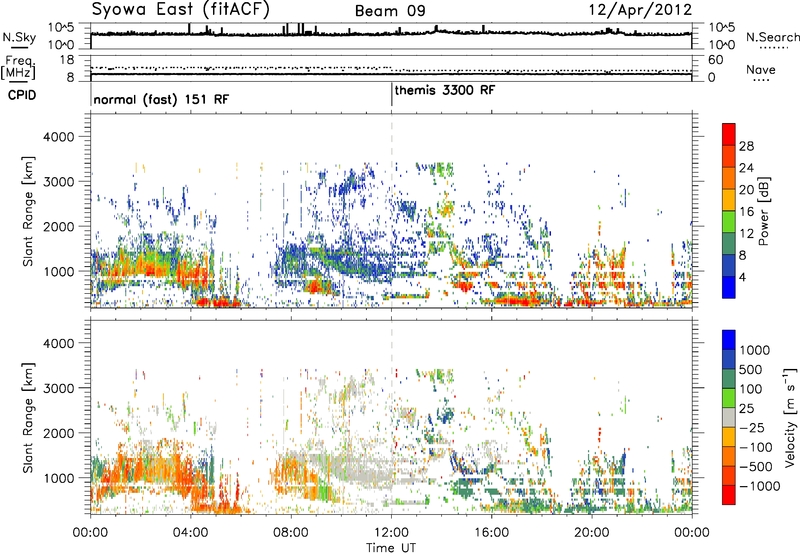Click "Slant Range [km]" label of power panel
The width and height of the screenshot is (800, 554).
(28, 211)
